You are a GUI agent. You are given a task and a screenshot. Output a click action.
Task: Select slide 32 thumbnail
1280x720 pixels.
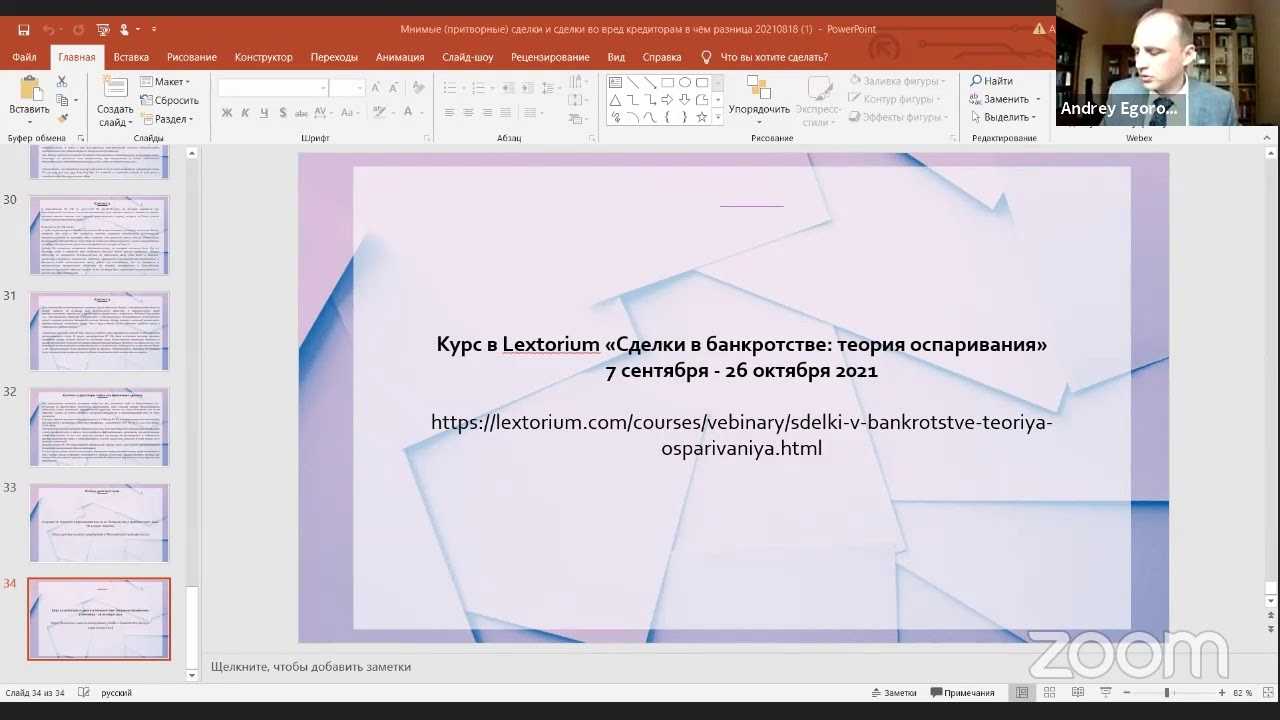(99, 427)
